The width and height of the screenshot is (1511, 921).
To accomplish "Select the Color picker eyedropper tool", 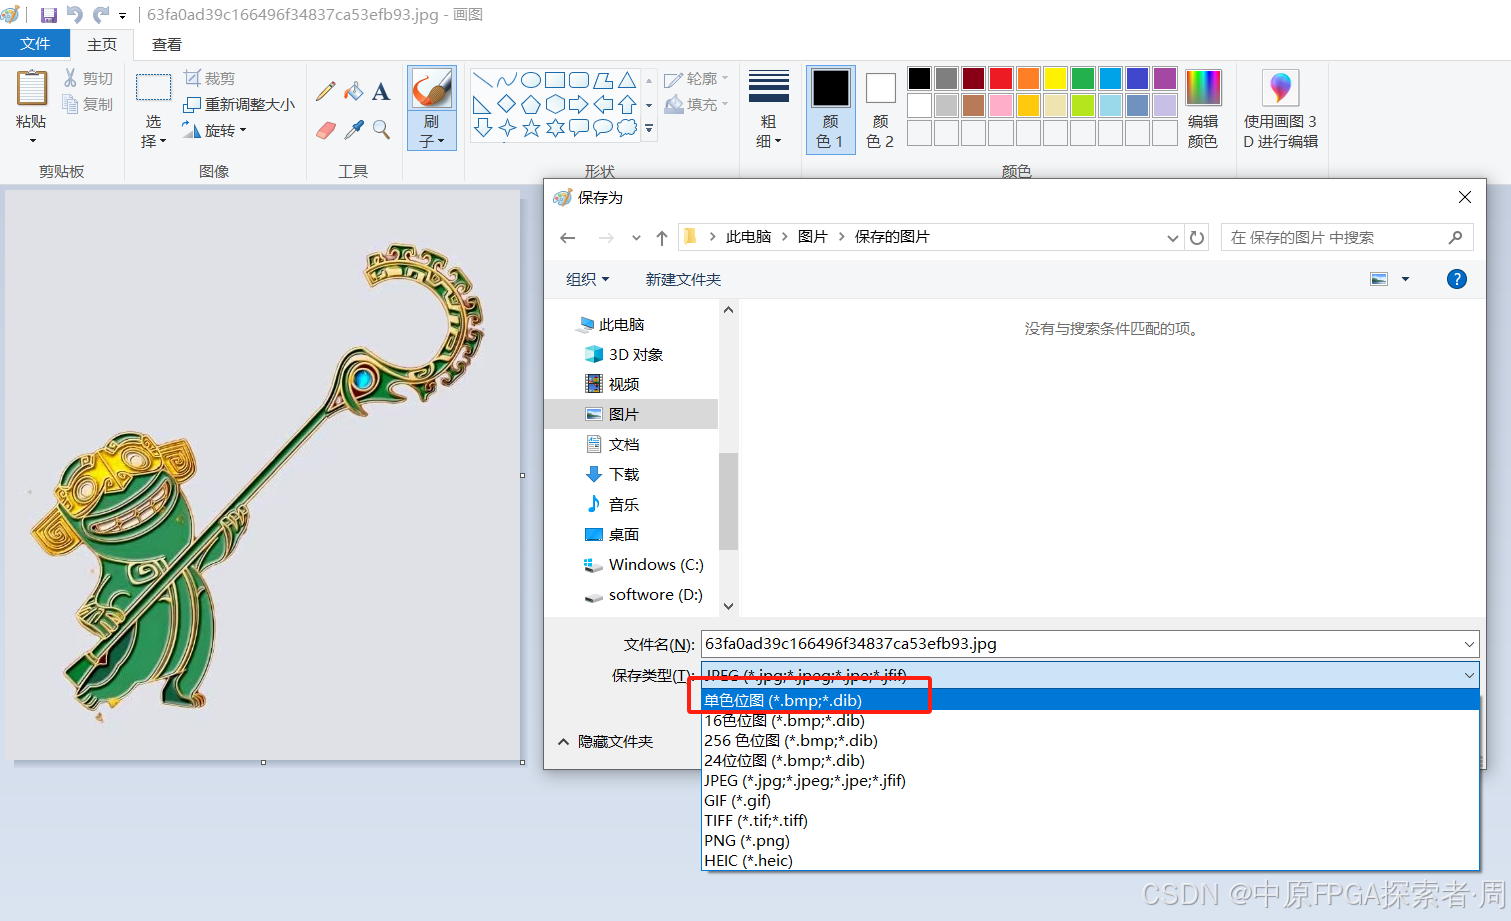I will pyautogui.click(x=353, y=130).
